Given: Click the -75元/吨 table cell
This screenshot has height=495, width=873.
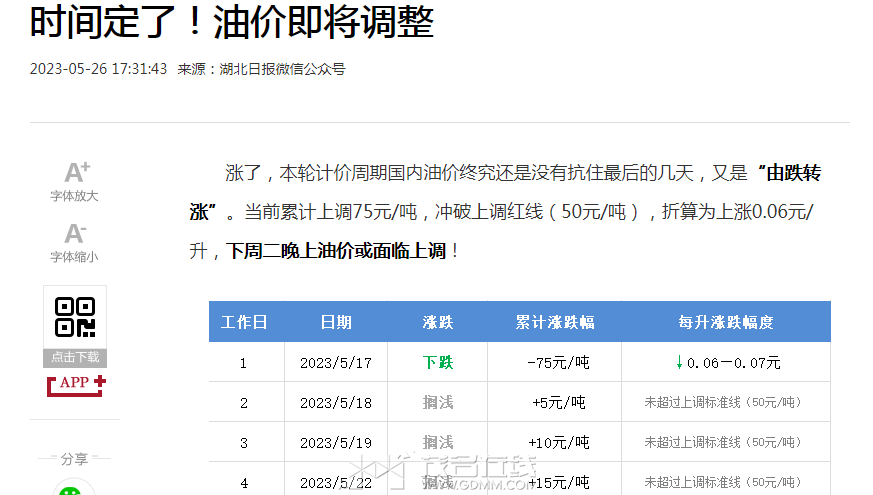Looking at the screenshot, I should 558,362.
